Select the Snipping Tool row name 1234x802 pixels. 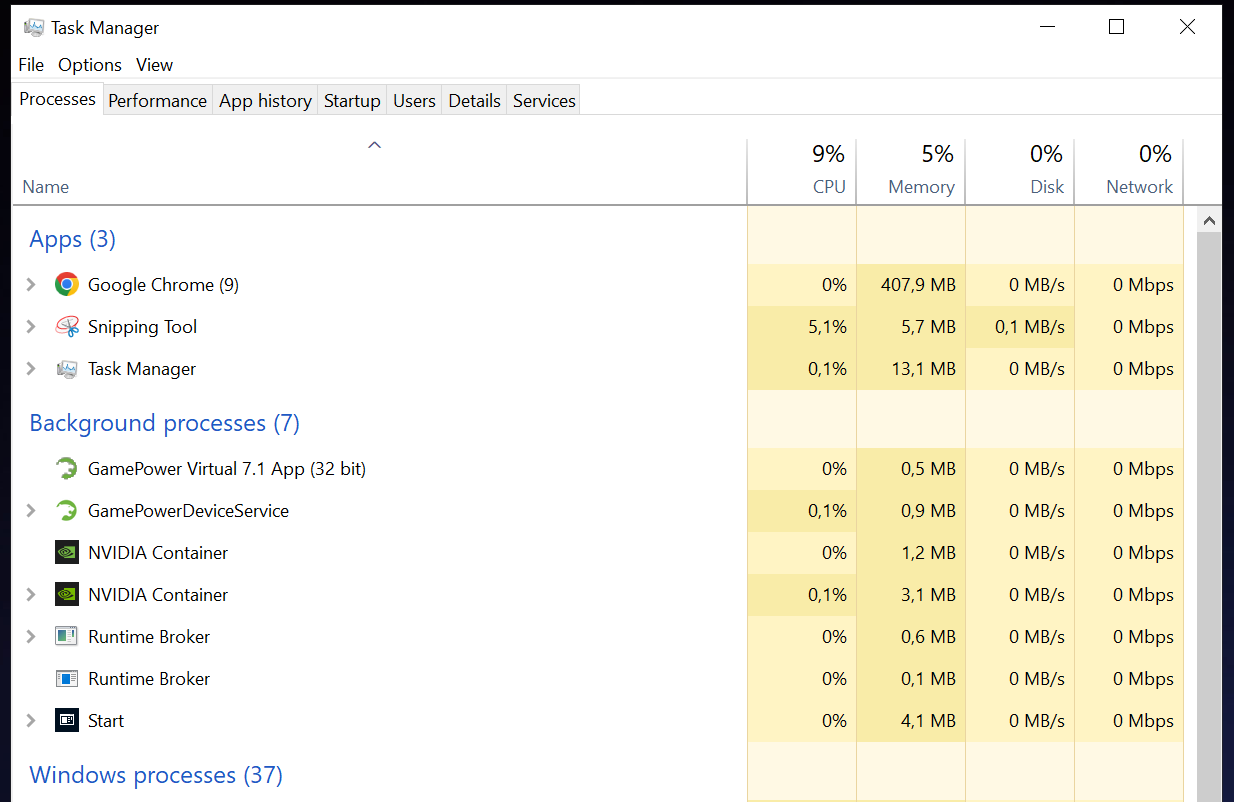(x=143, y=327)
